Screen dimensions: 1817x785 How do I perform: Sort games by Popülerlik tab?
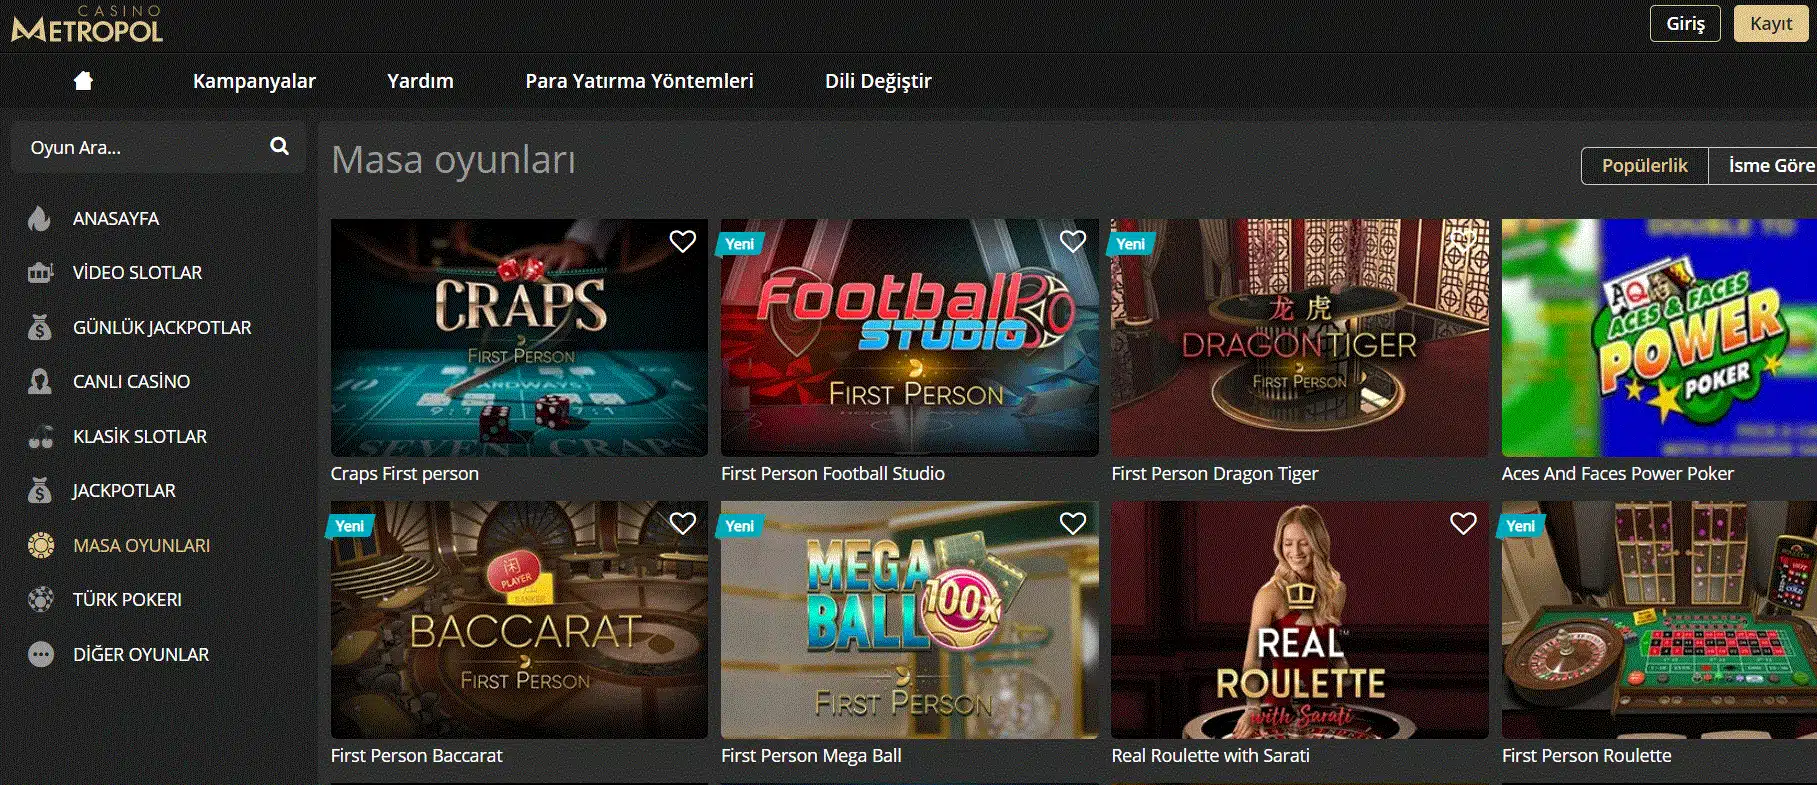1644,166
